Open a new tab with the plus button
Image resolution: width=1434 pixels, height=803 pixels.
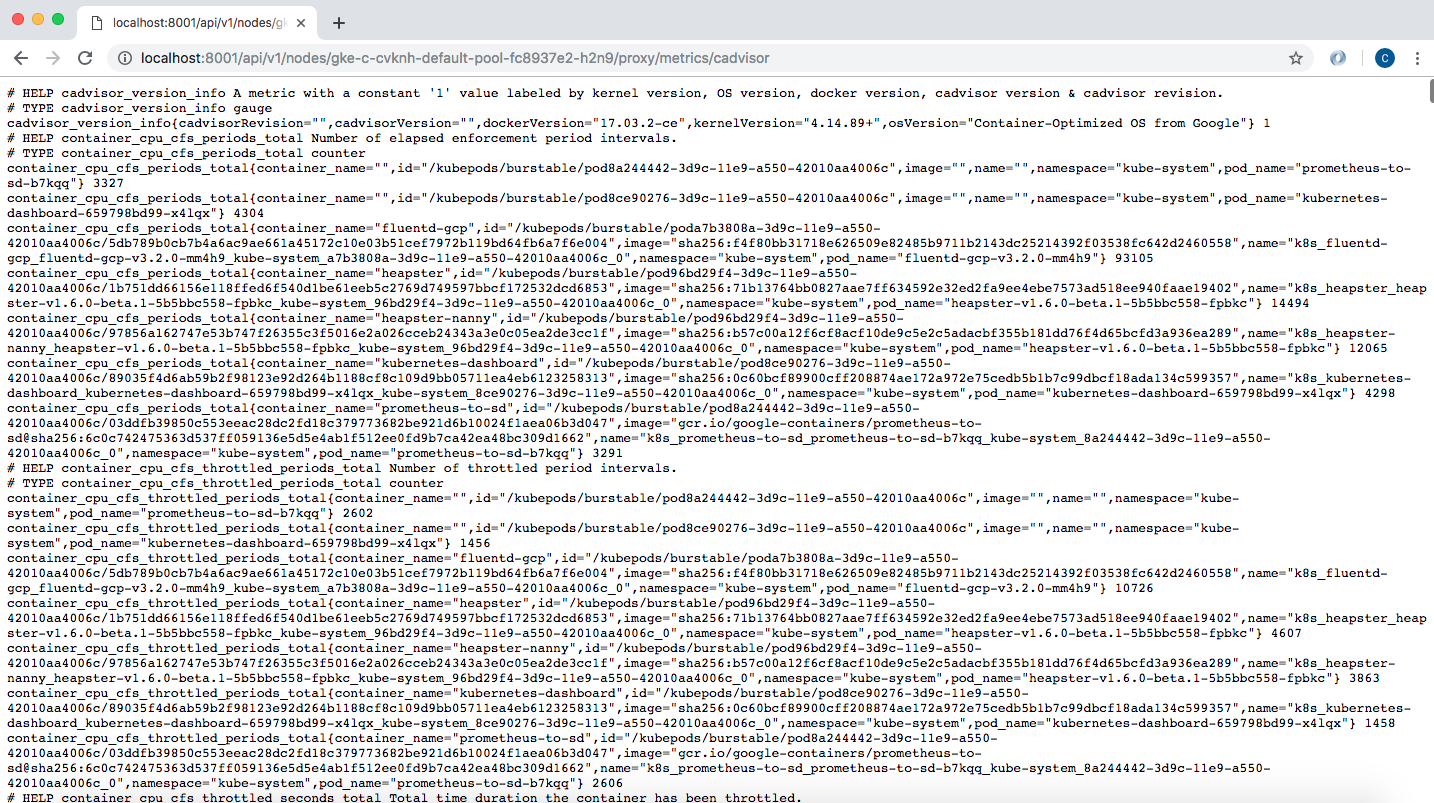point(339,23)
